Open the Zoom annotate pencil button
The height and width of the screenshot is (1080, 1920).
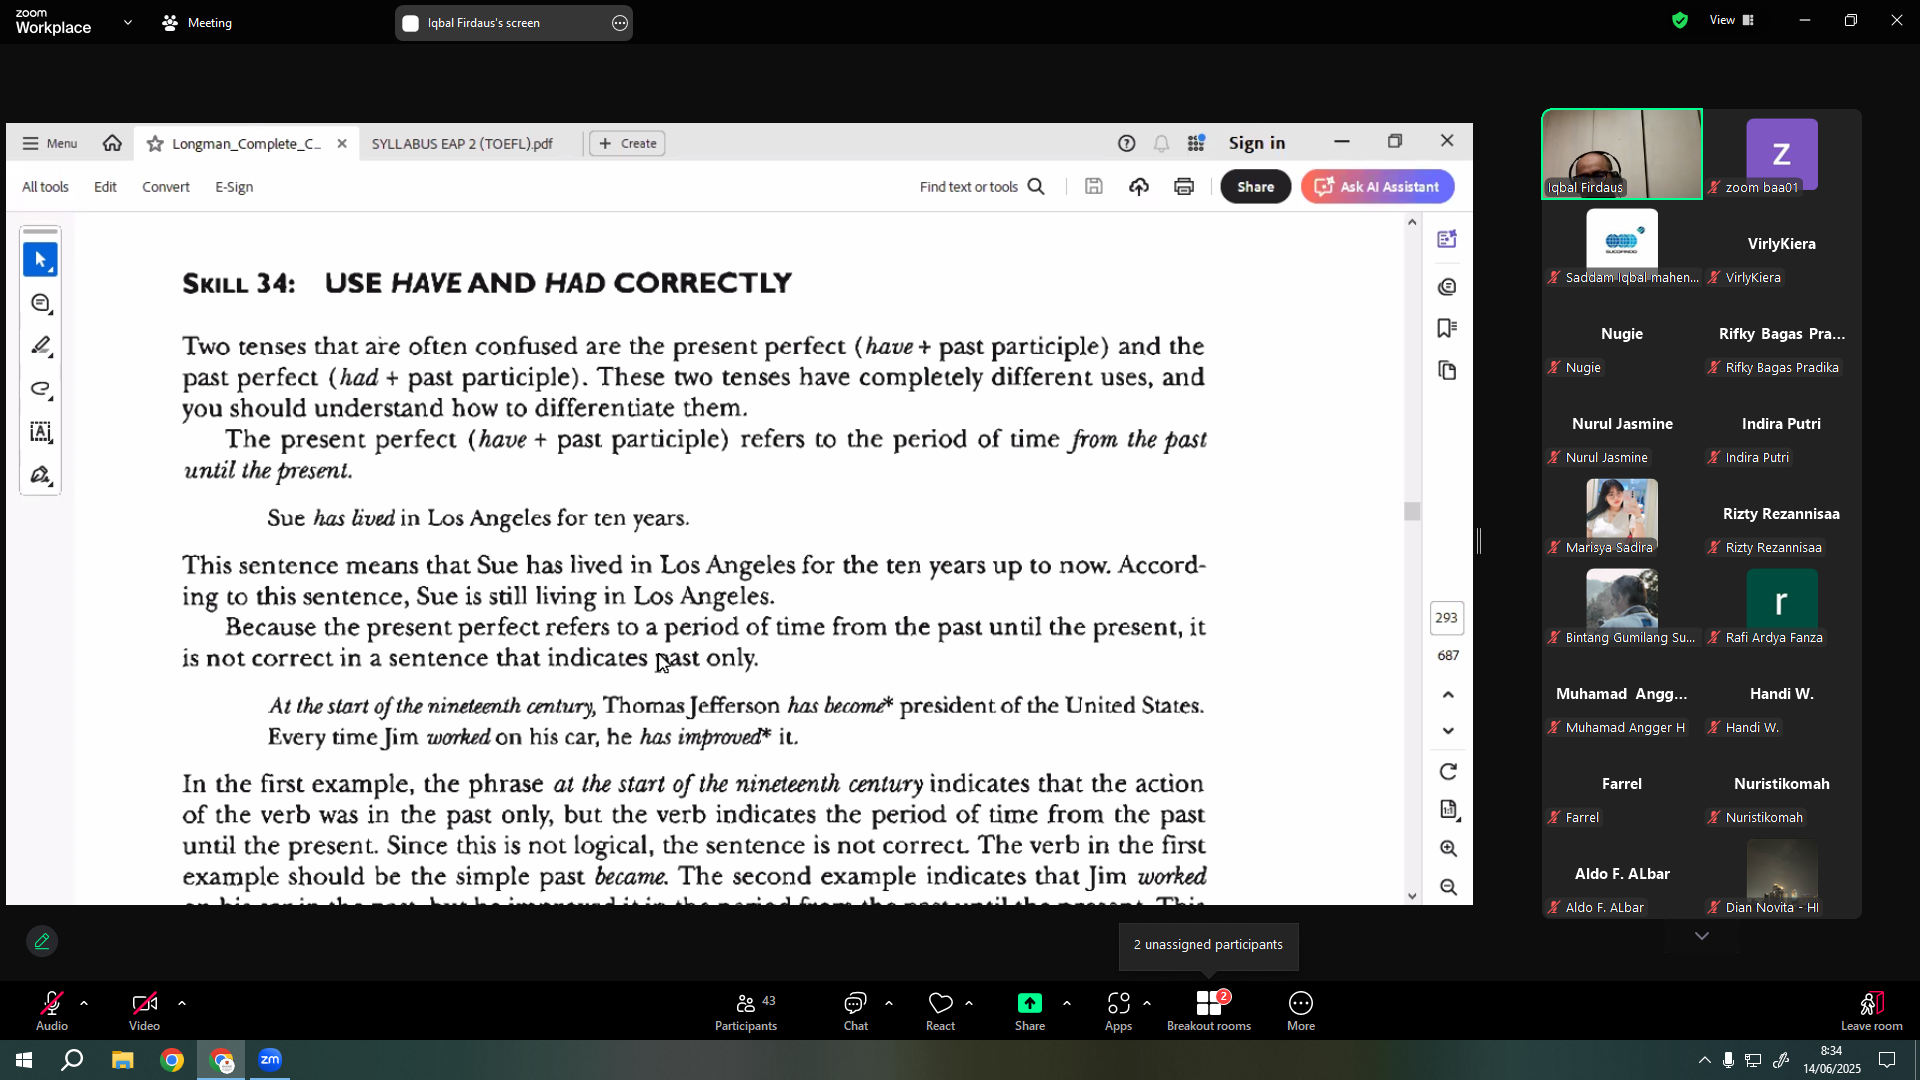(x=42, y=942)
